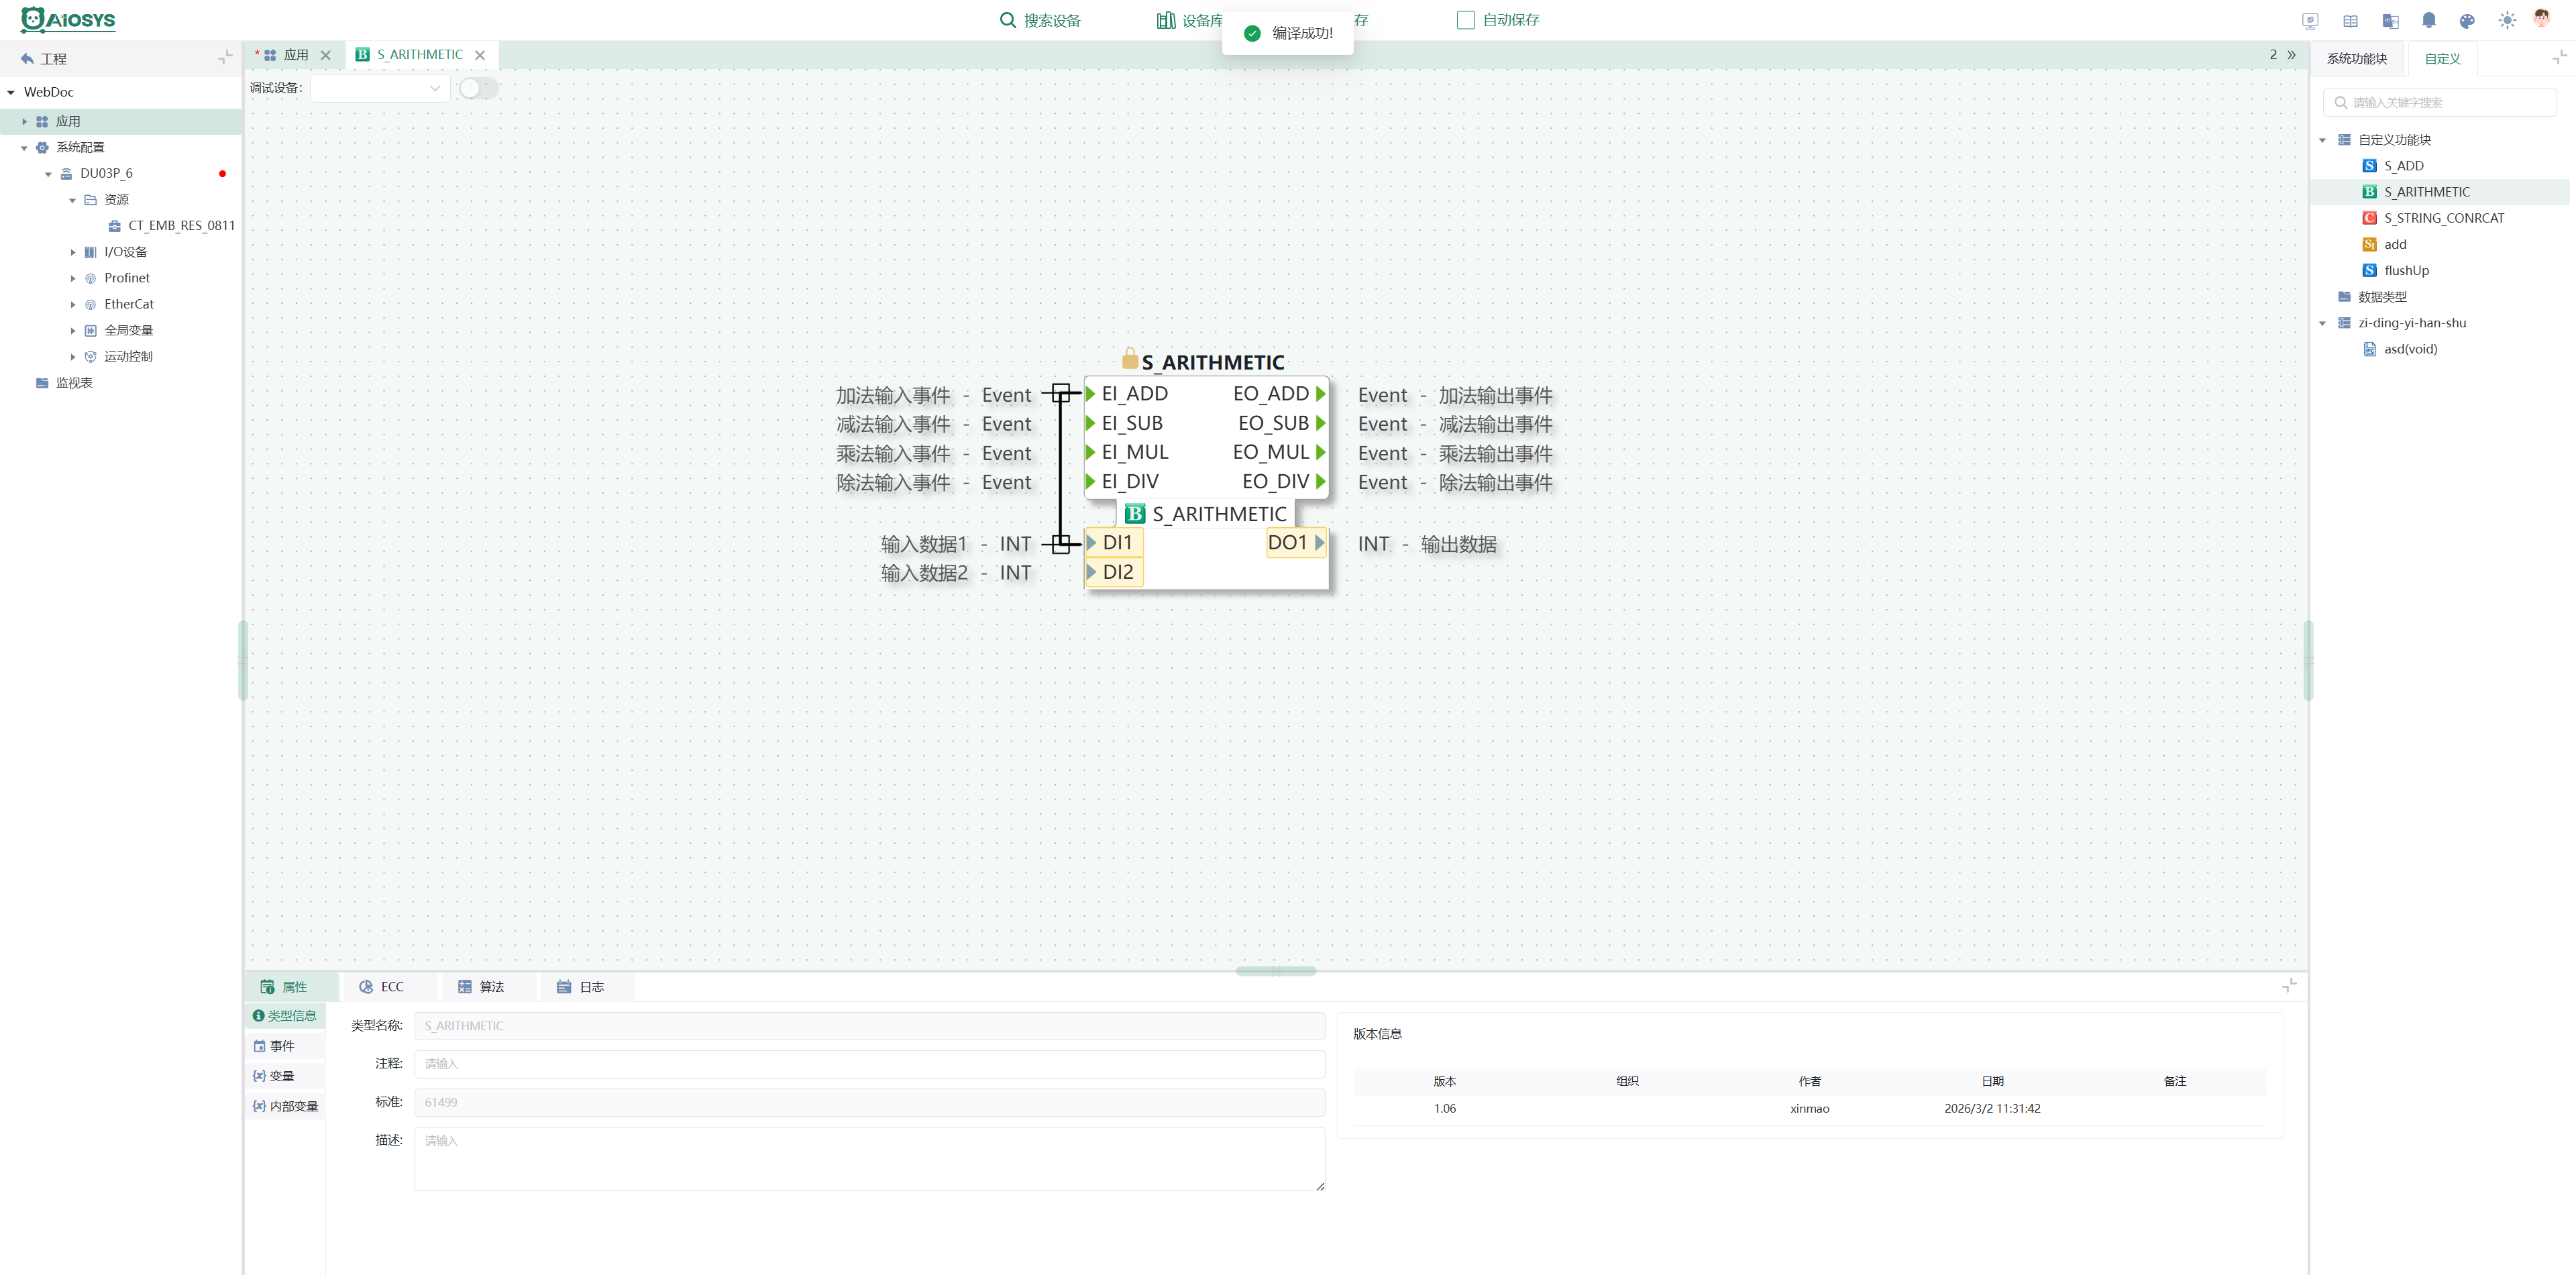Screen dimensions: 2576x1275
Task: Collapse 自定义功能块 group
Action: [x=2323, y=140]
